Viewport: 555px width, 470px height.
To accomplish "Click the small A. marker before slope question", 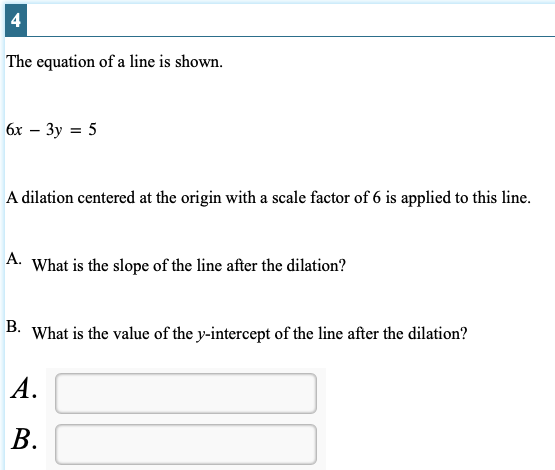I will click(14, 259).
